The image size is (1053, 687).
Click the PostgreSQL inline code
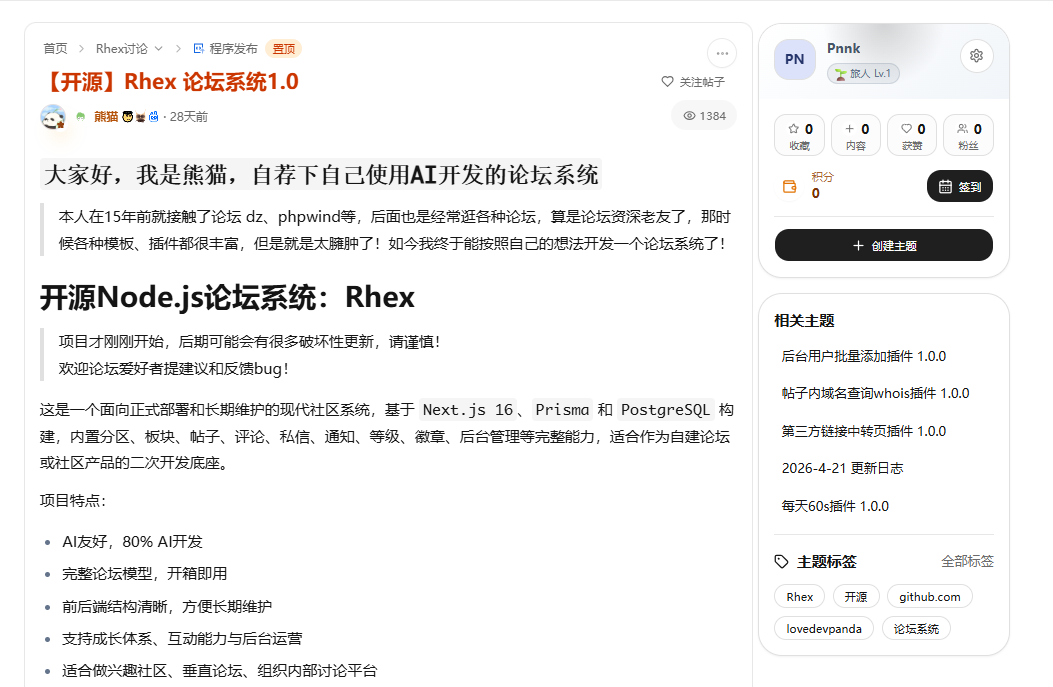click(x=665, y=410)
